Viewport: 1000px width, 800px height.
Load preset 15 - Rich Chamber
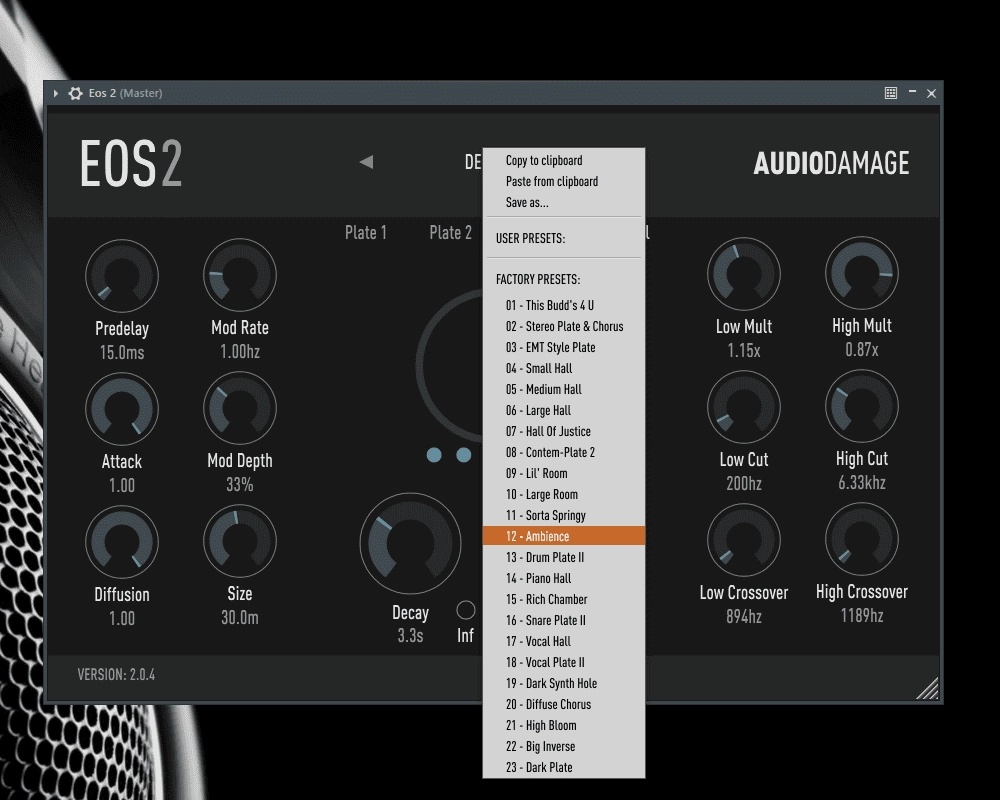[x=564, y=599]
